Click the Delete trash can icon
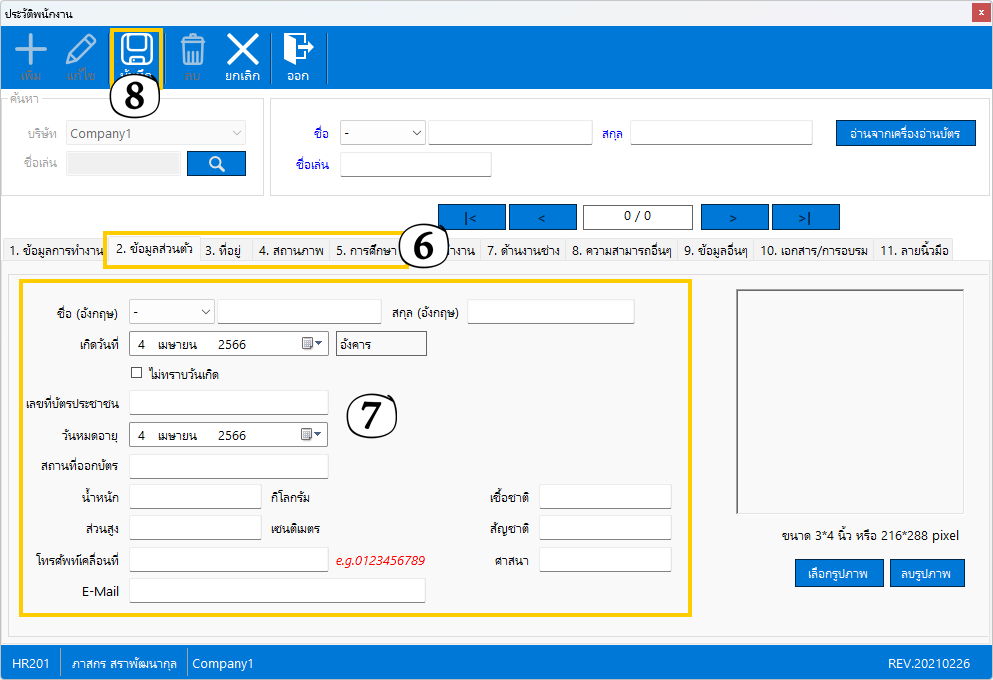Image resolution: width=993 pixels, height=680 pixels. tap(192, 52)
